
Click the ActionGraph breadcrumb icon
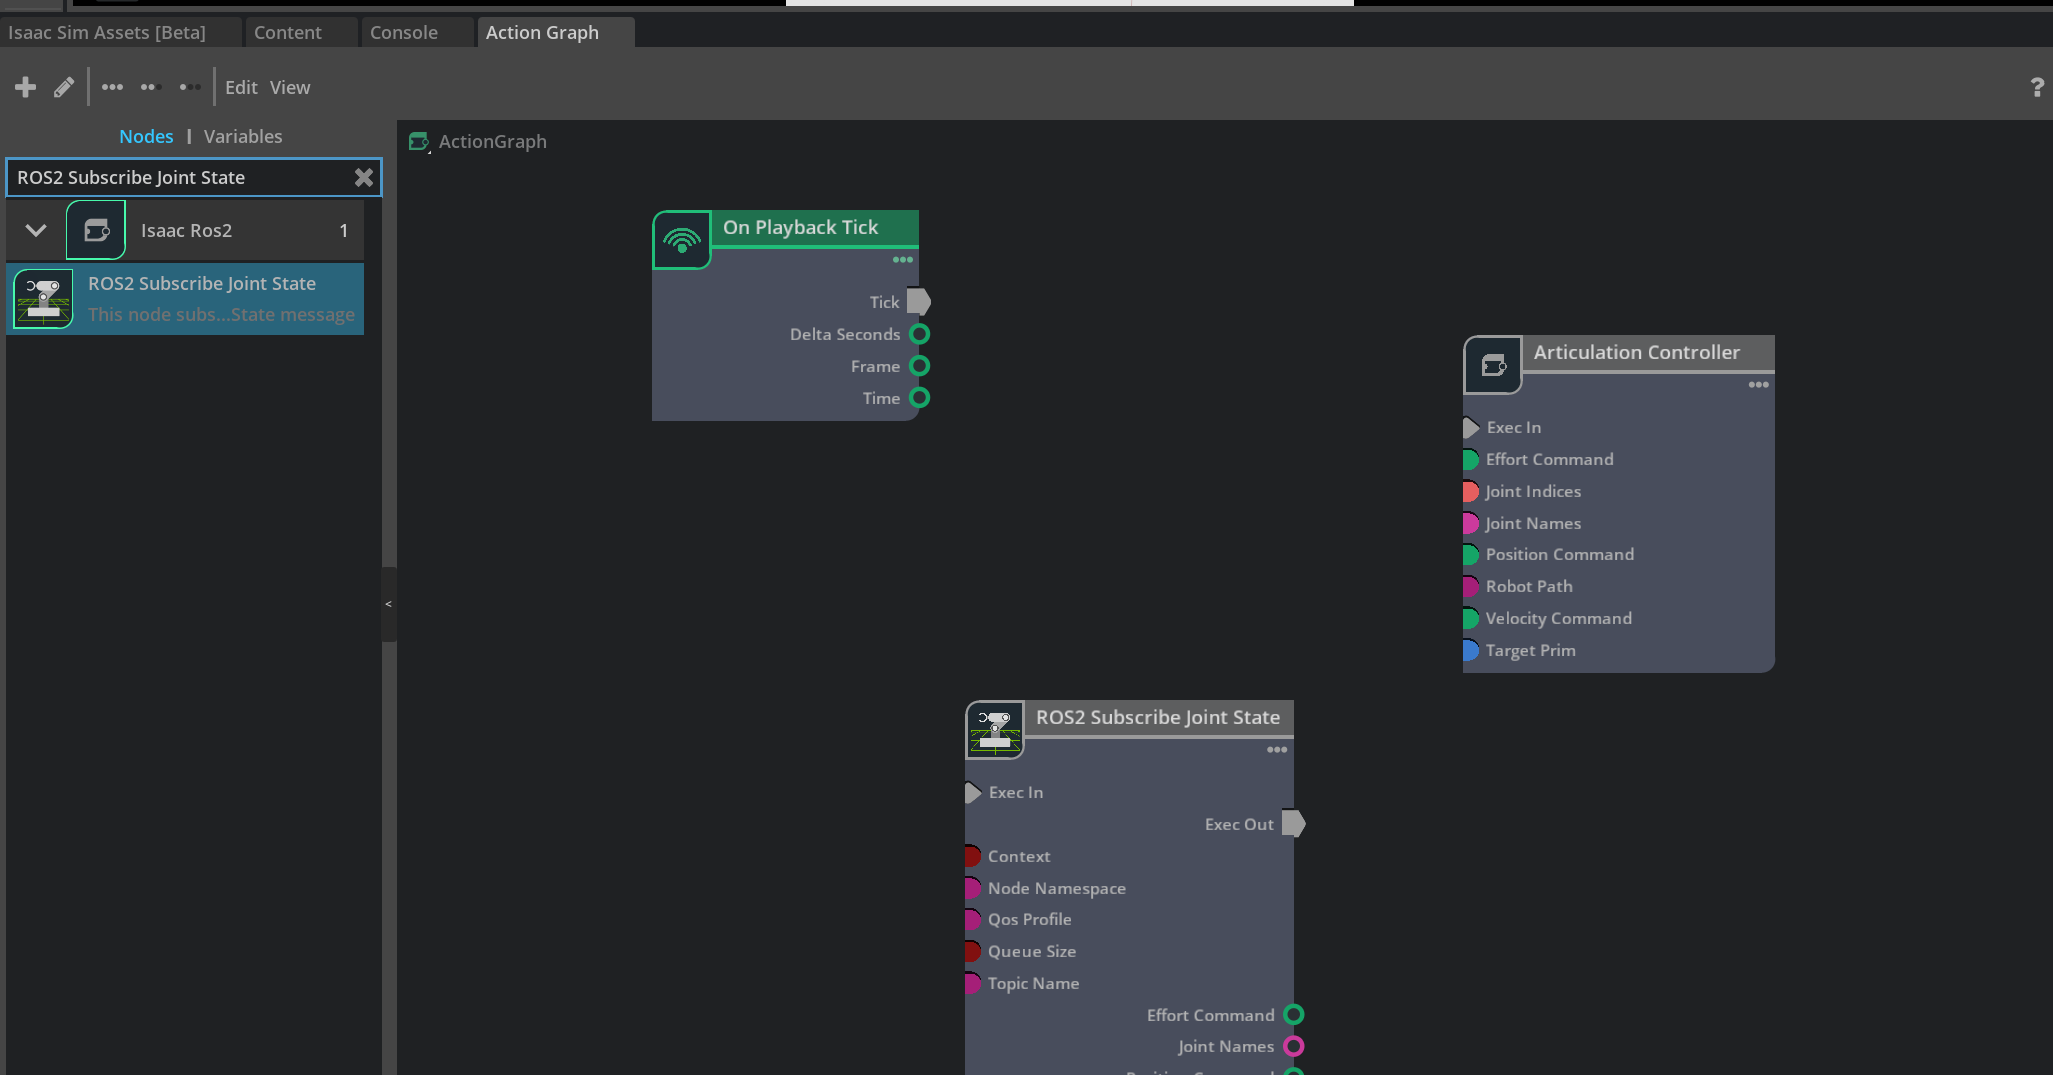coord(419,142)
